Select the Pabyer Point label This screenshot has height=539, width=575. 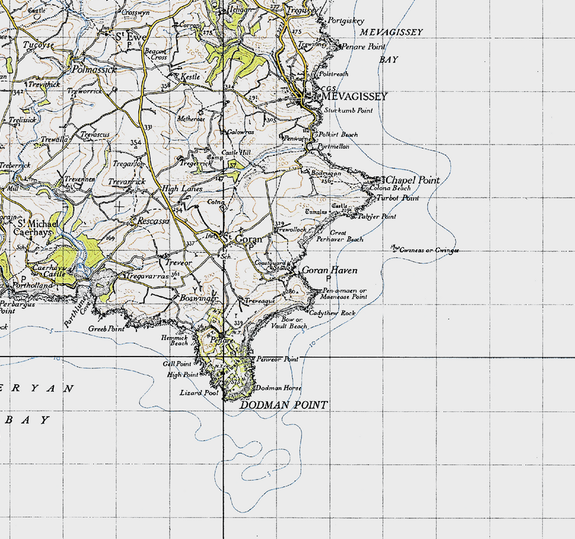tap(377, 216)
